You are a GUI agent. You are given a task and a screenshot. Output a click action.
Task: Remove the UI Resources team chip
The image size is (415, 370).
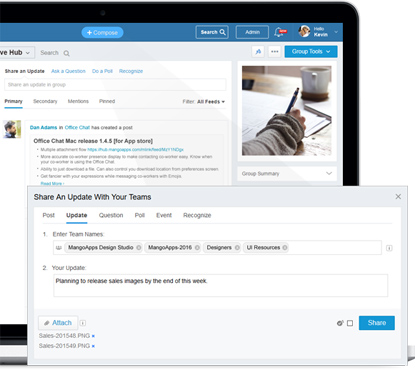tap(285, 248)
